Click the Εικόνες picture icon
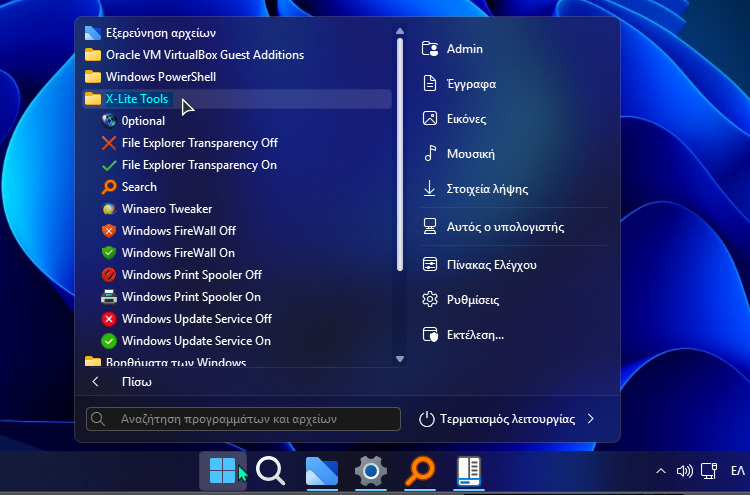Viewport: 750px width, 495px height. [430, 119]
